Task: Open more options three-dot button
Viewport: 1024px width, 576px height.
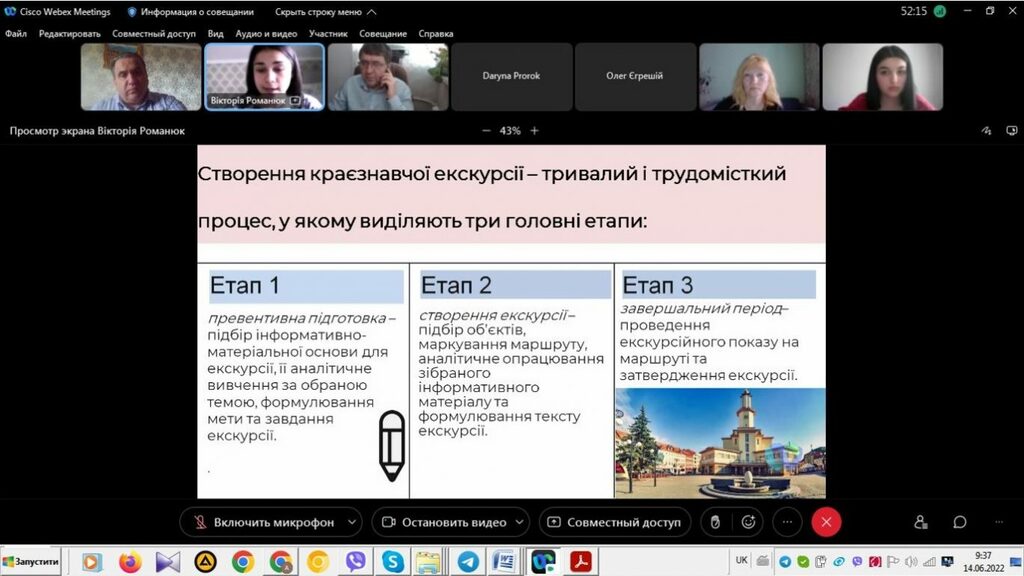Action: (787, 522)
